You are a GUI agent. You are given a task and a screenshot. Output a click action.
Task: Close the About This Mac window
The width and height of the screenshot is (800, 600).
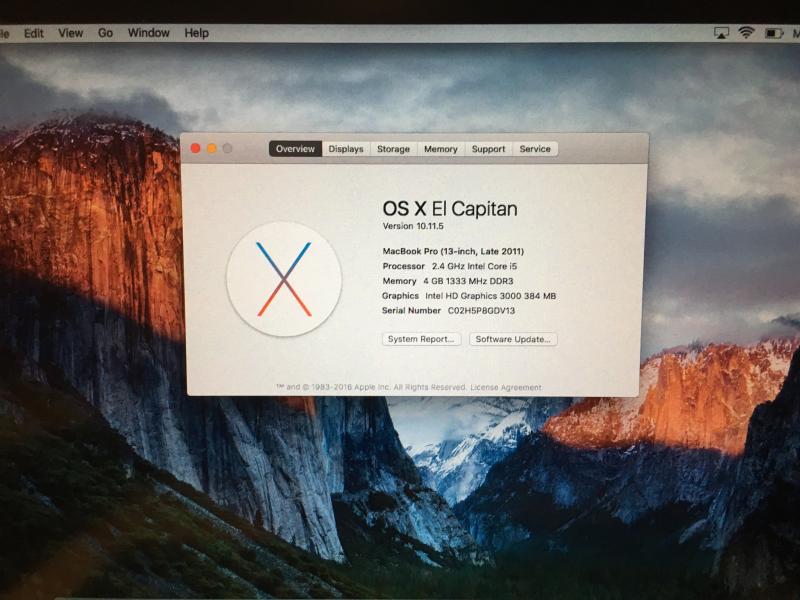click(195, 148)
